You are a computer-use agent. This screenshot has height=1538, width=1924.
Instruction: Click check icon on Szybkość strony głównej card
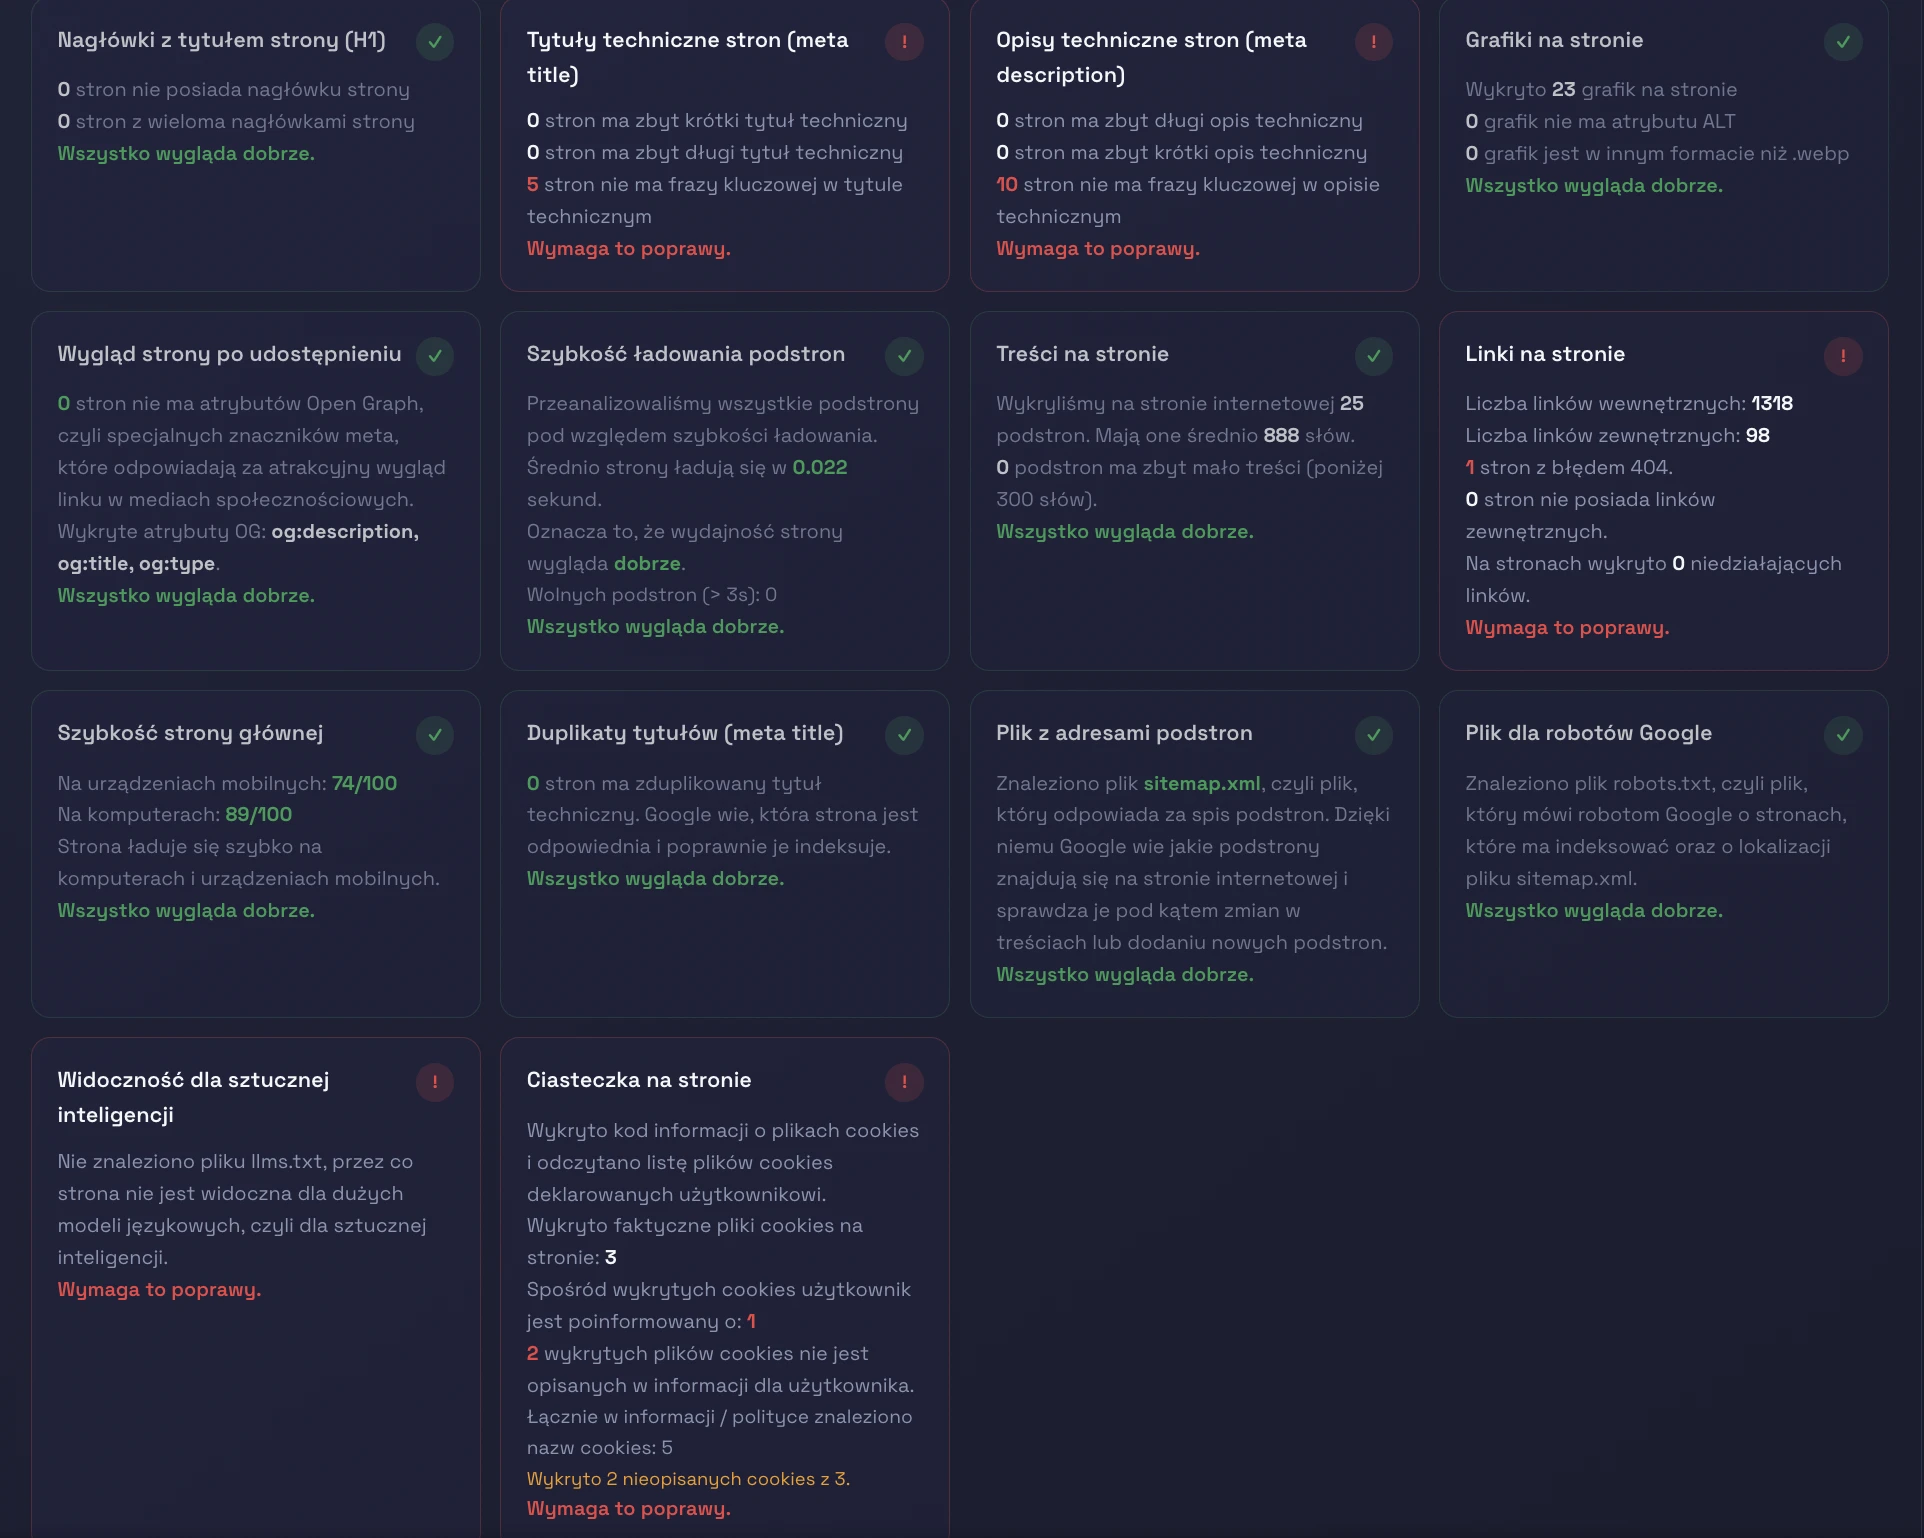point(435,735)
